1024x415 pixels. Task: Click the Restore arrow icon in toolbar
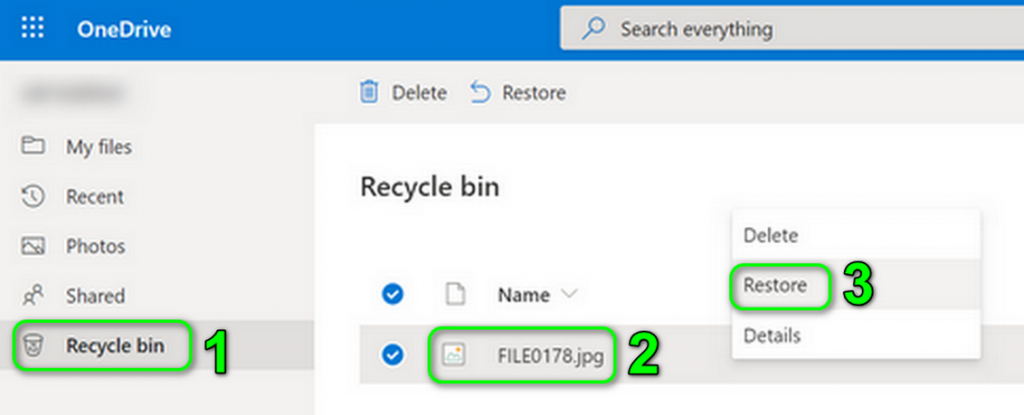pyautogui.click(x=480, y=93)
